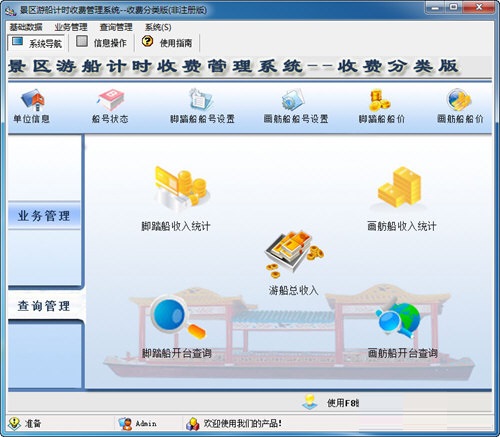
Task: Open 脚踏船收入统计 icon
Action: [x=181, y=188]
